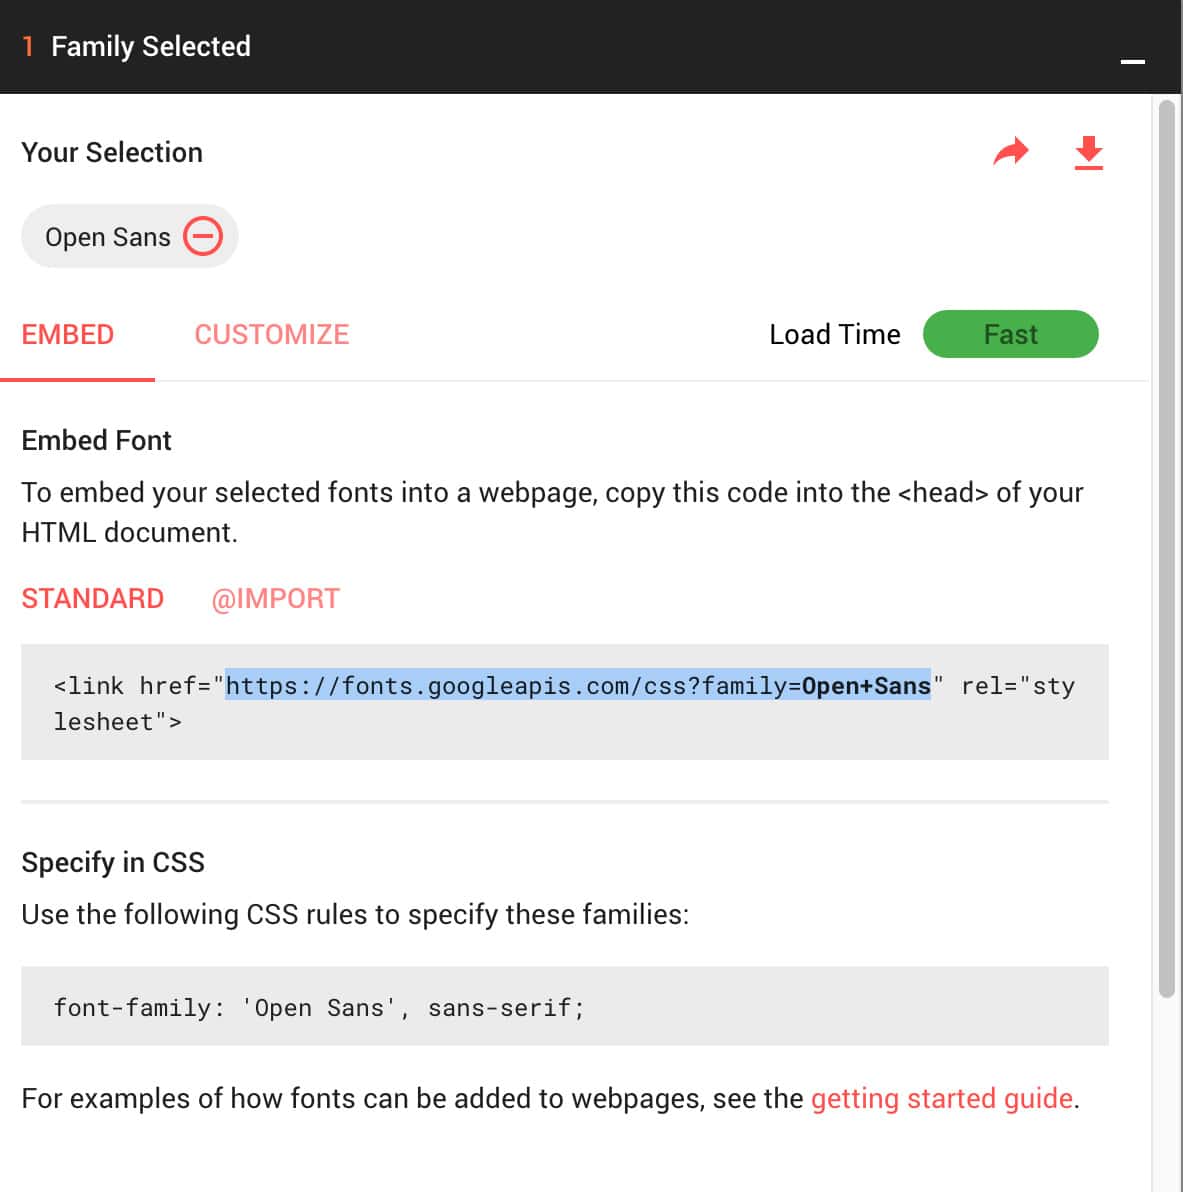Click the minimize dash in the header bar
The width and height of the screenshot is (1183, 1192).
(x=1133, y=60)
